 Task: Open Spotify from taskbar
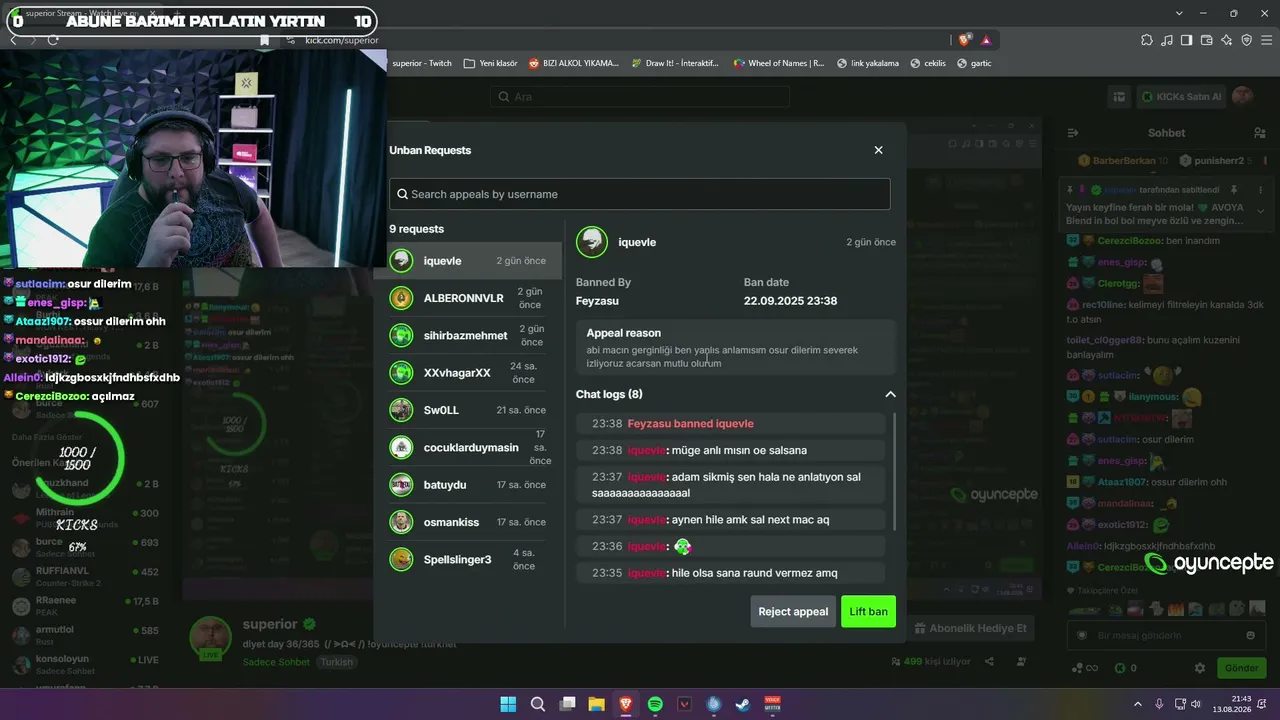655,704
